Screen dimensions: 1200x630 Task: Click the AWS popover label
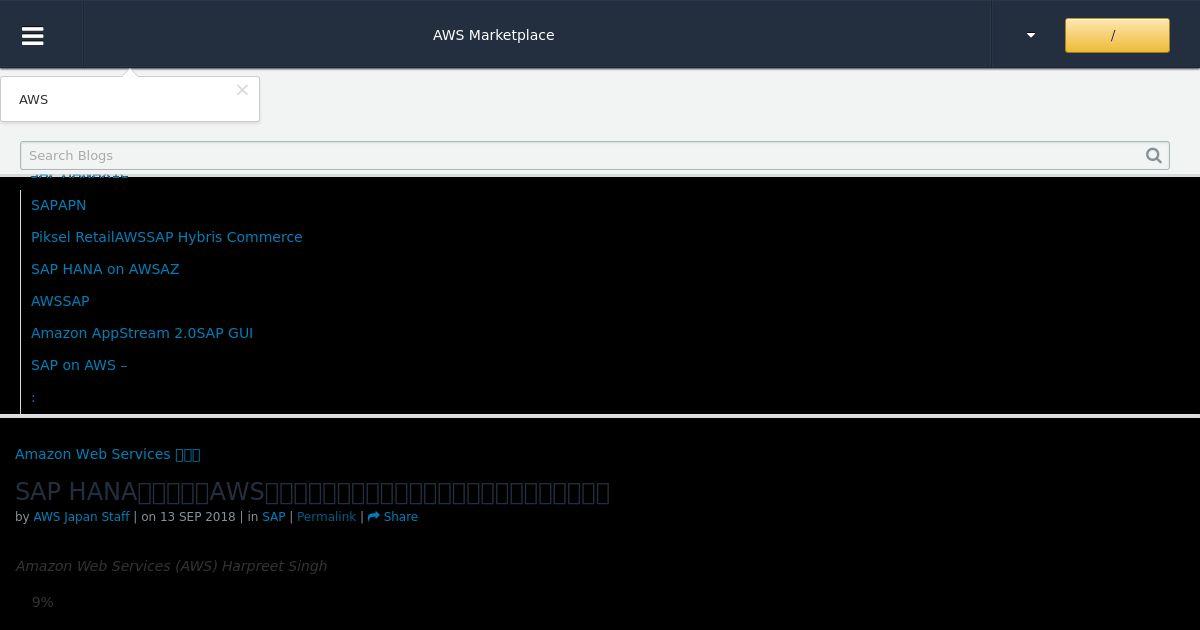tap(33, 100)
